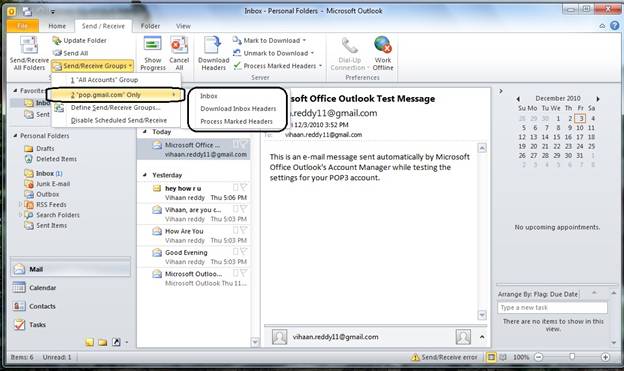Click Shortcuts icon in navigation bar
Screen dimensions: 624x371
pyautogui.click(x=116, y=342)
